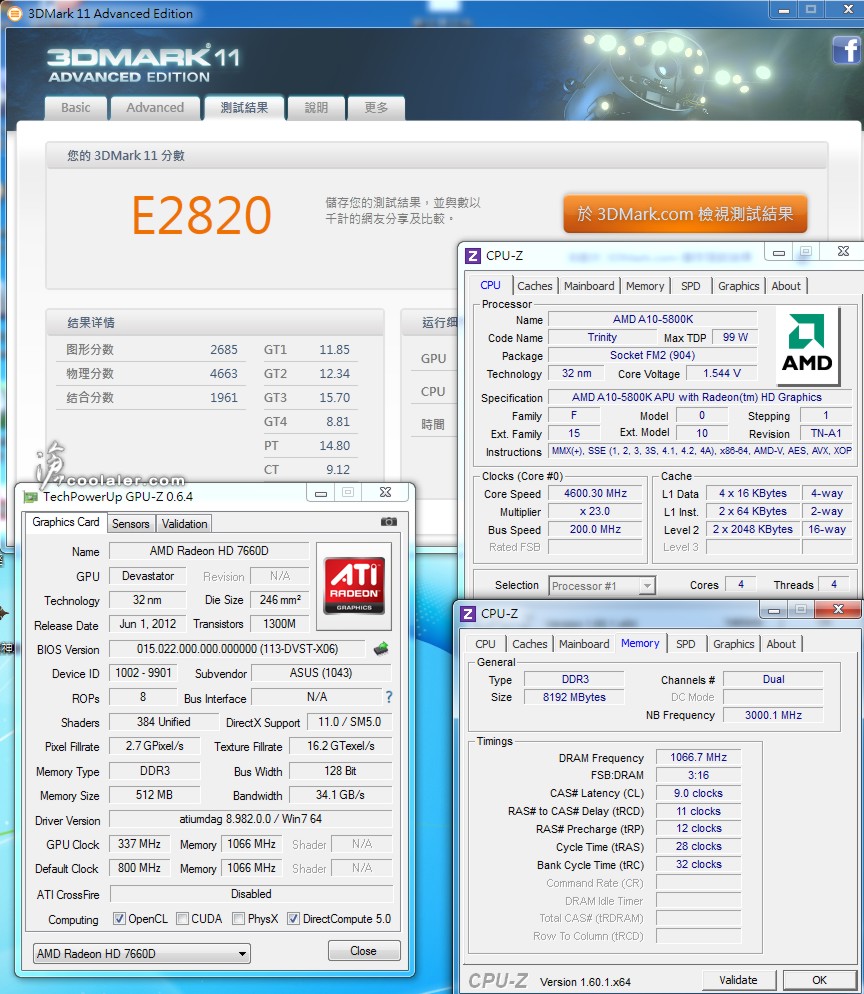The height and width of the screenshot is (994, 864).
Task: Click the CPU-Z title bar icon of the Memory window
Action: click(x=468, y=614)
